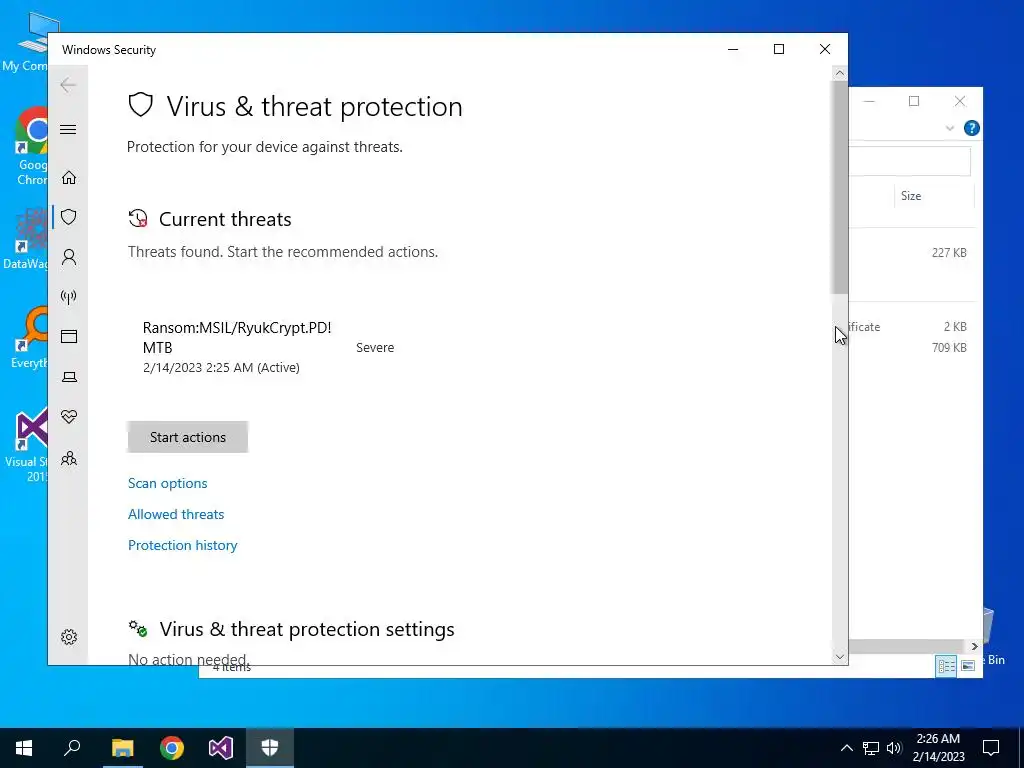This screenshot has width=1024, height=768.
Task: Show hidden system tray icons chevron
Action: tap(846, 748)
